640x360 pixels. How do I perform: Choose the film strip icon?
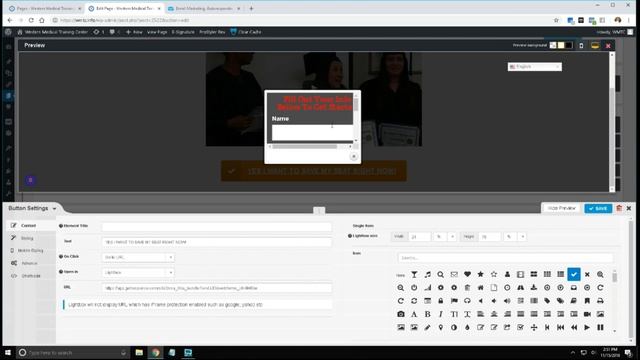[520, 274]
